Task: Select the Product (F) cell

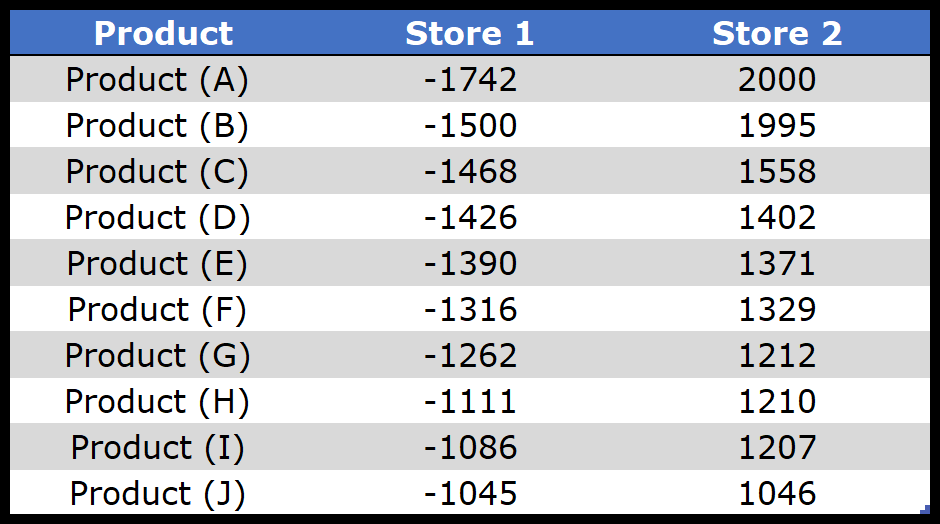Action: point(157,309)
